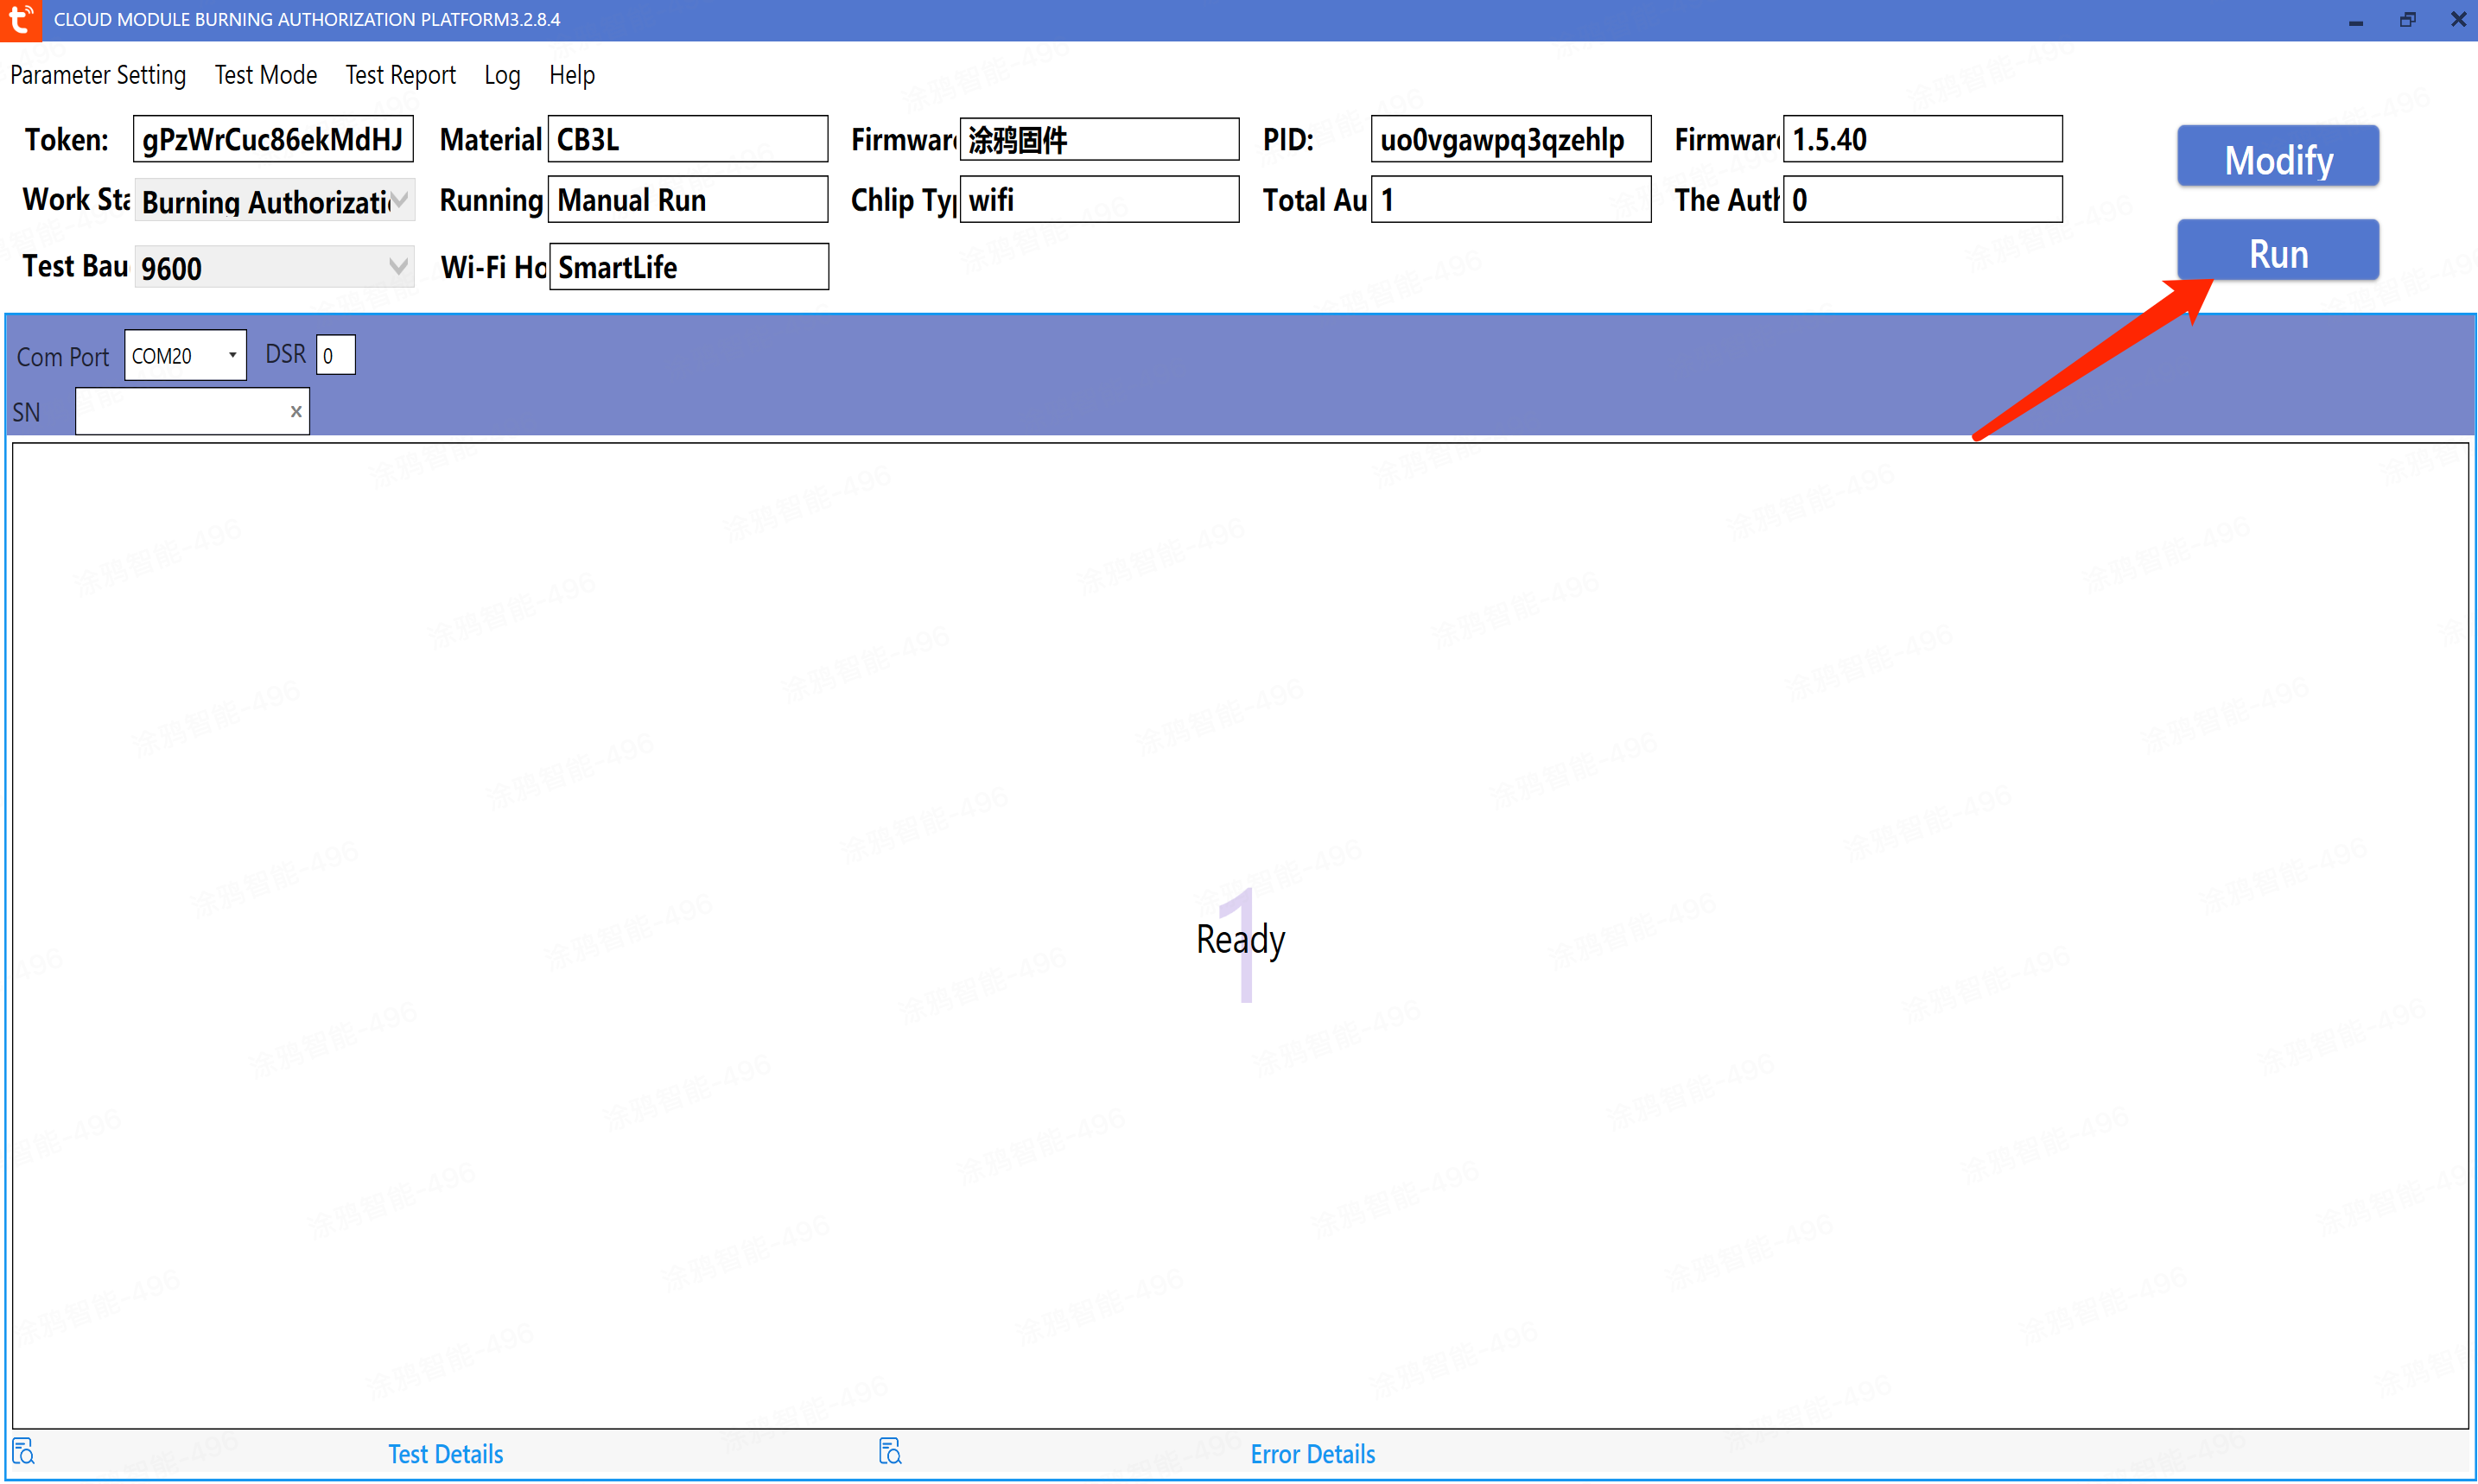Open the Test Mode menu

(x=266, y=75)
